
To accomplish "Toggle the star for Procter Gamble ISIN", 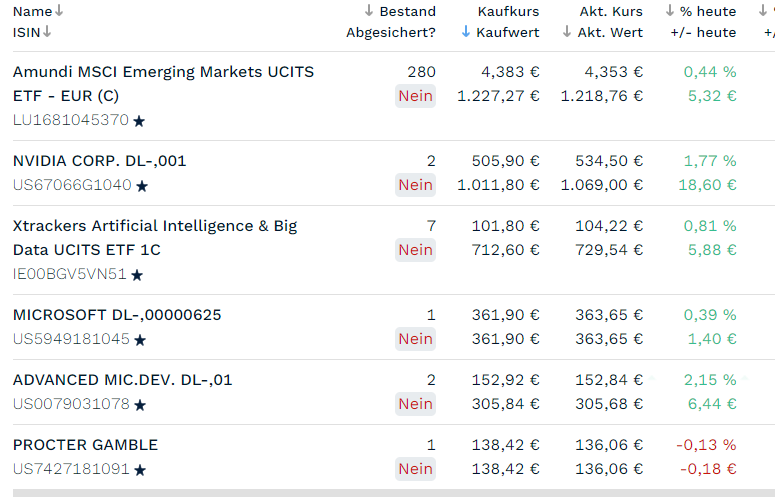I will pos(141,470).
